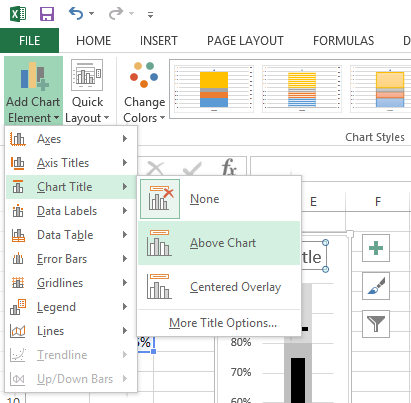The image size is (411, 403).
Task: Click the Undo arrow icon
Action: [x=76, y=14]
